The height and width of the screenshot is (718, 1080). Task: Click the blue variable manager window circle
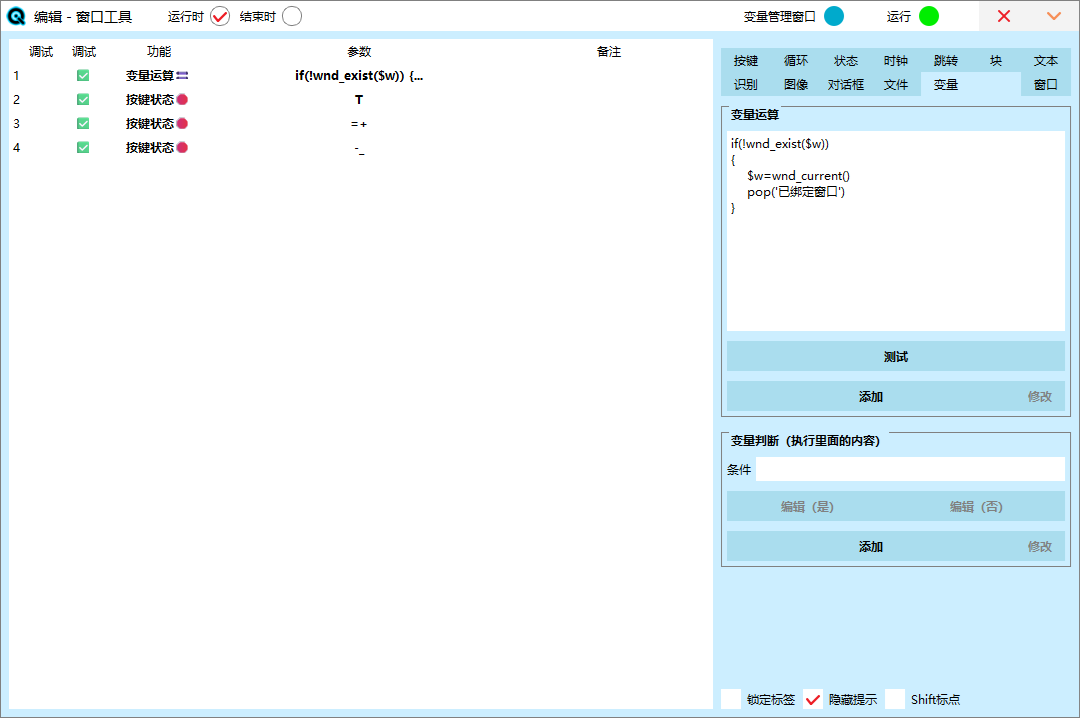[x=833, y=16]
